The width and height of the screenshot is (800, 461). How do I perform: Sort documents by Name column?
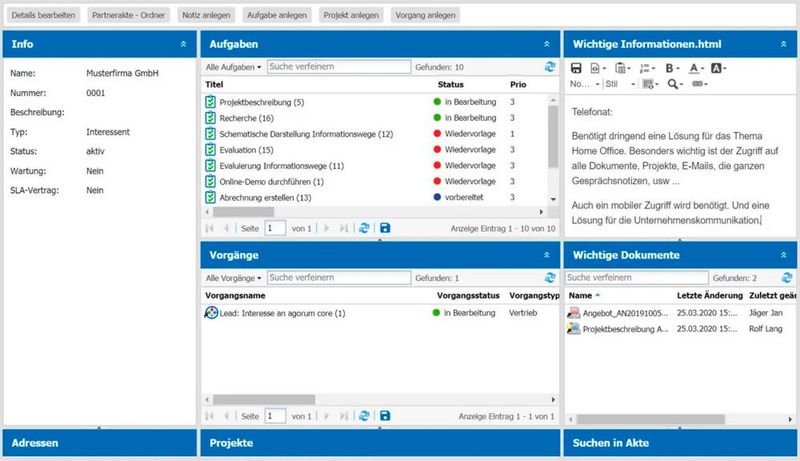(x=581, y=295)
